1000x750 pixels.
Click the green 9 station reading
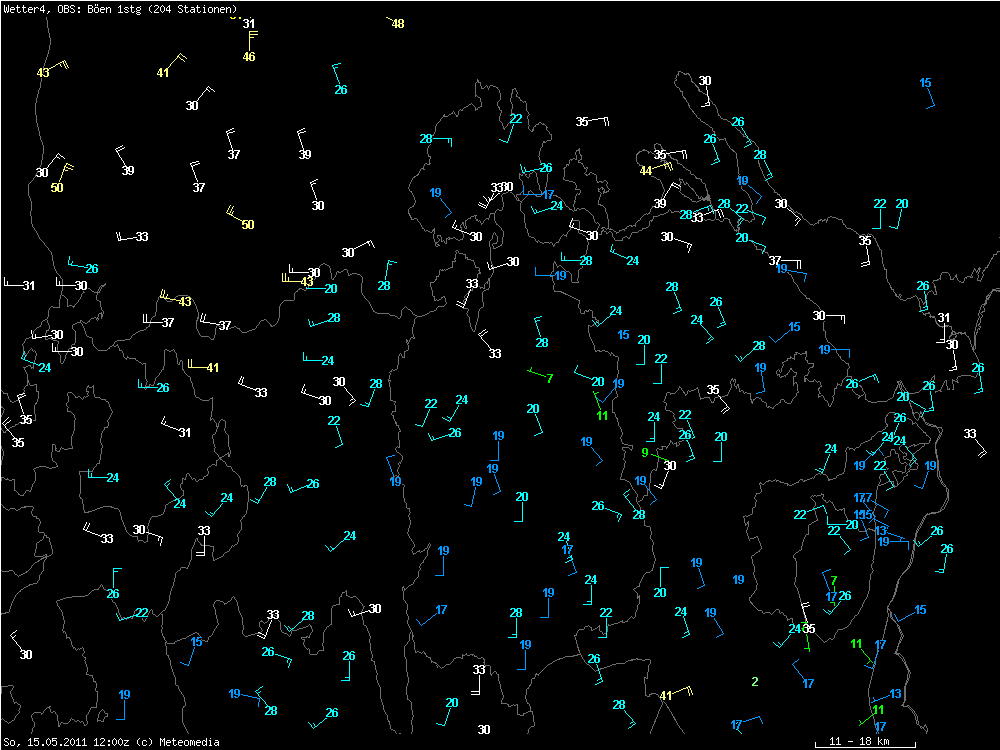coord(645,452)
